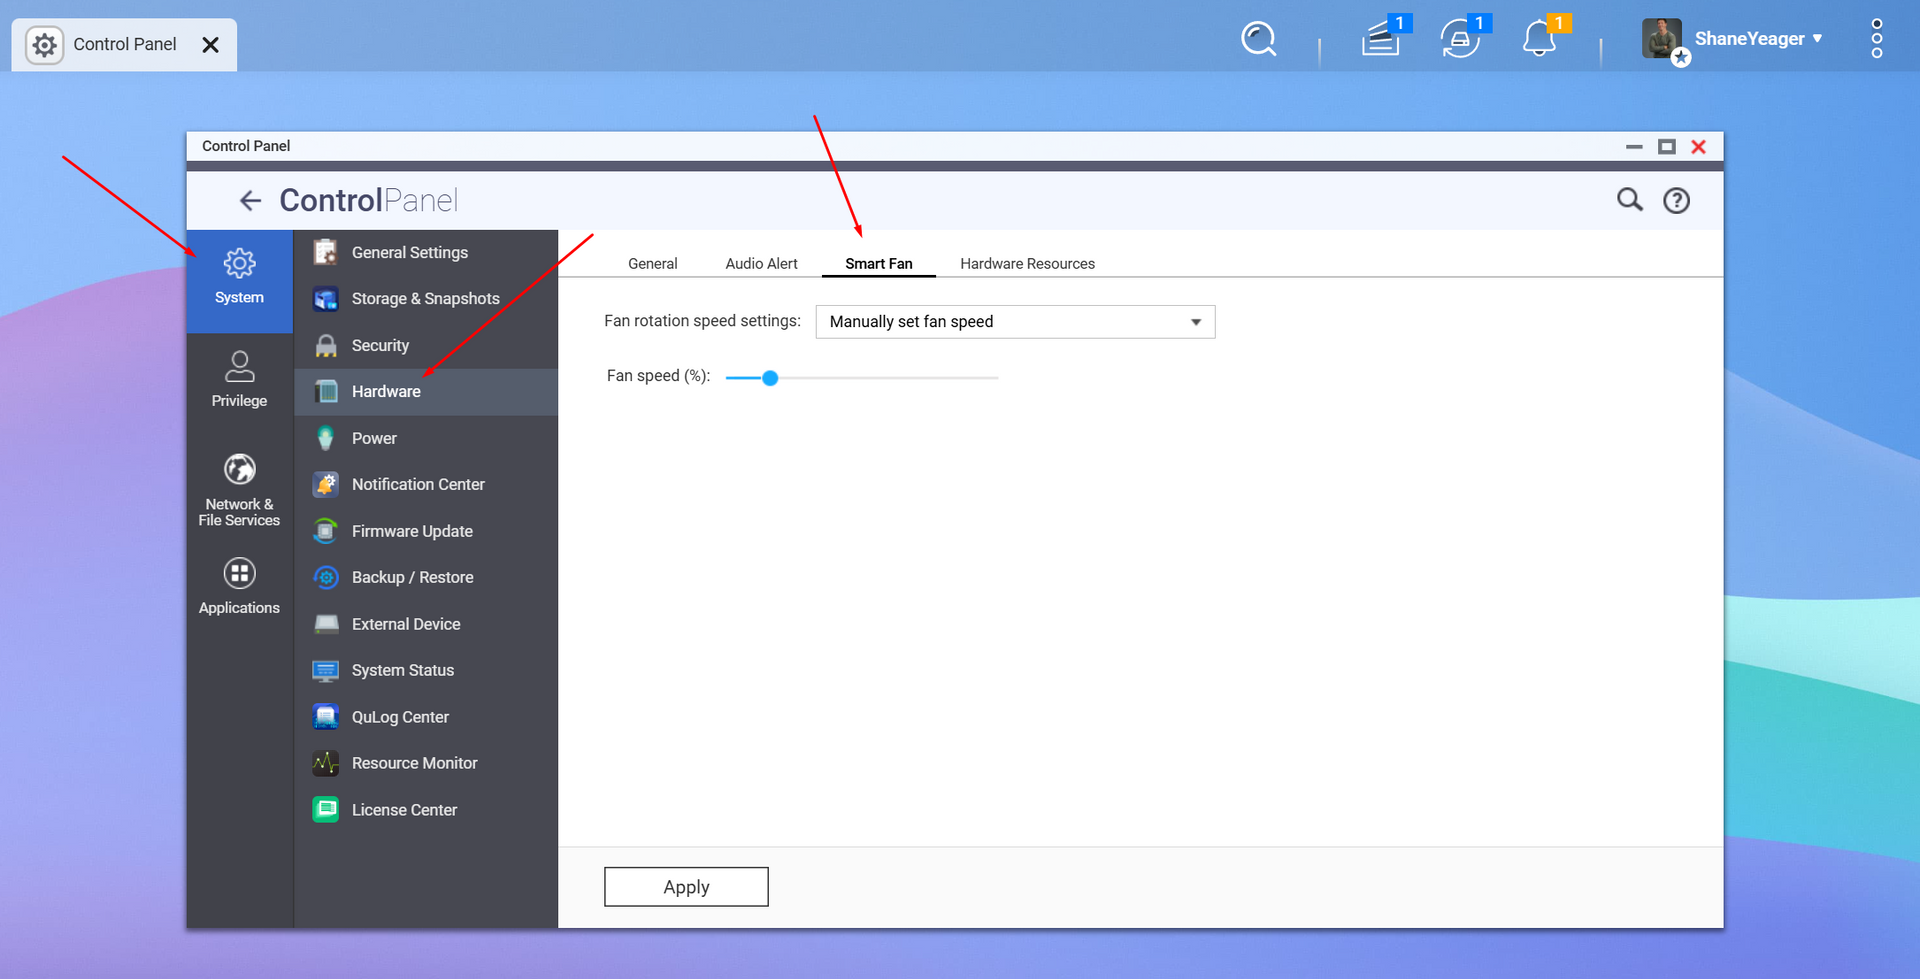The height and width of the screenshot is (979, 1920).
Task: Switch to the General tab
Action: 653,264
